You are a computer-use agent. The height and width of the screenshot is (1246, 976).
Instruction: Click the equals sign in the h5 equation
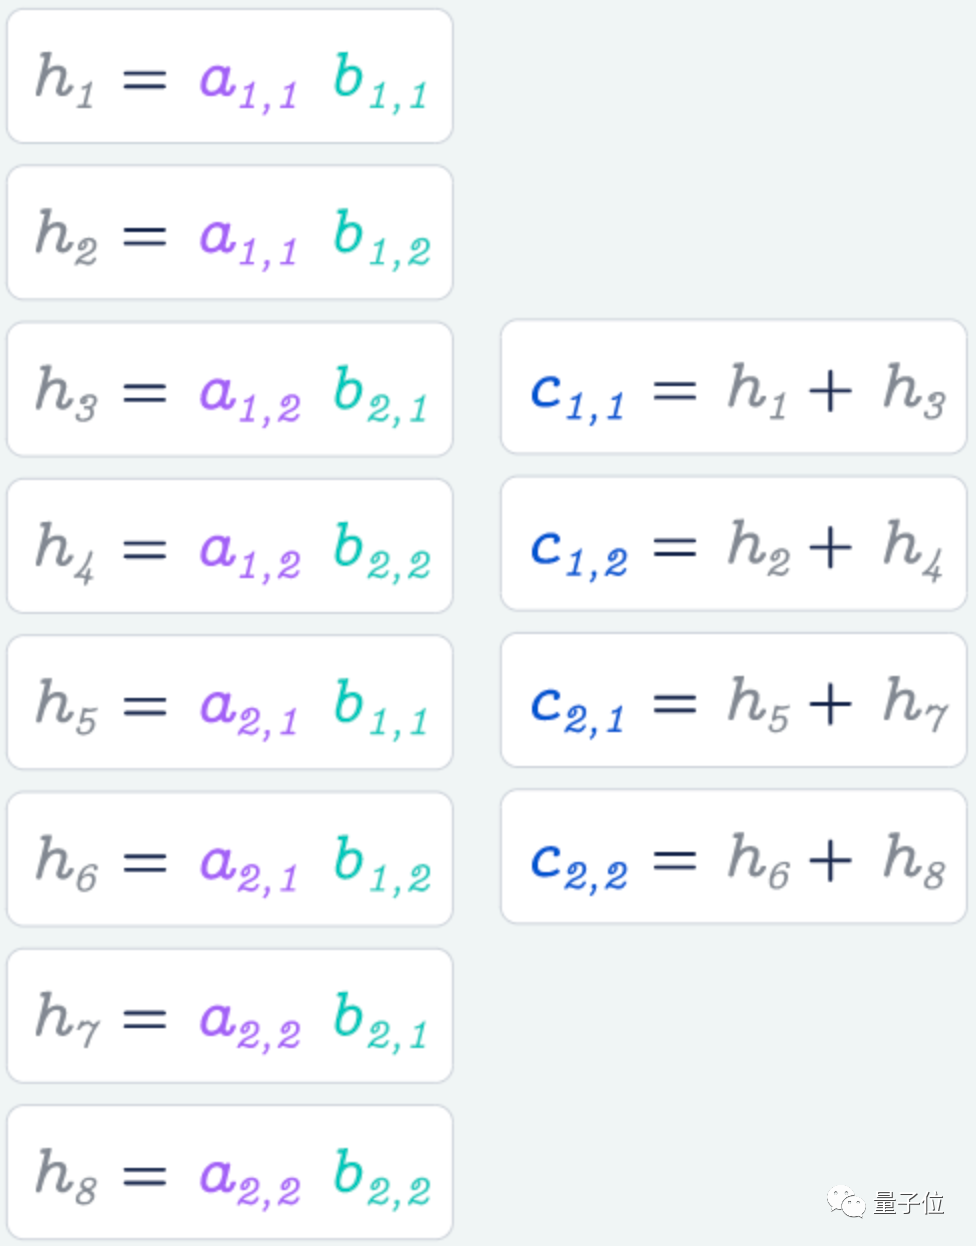(144, 706)
